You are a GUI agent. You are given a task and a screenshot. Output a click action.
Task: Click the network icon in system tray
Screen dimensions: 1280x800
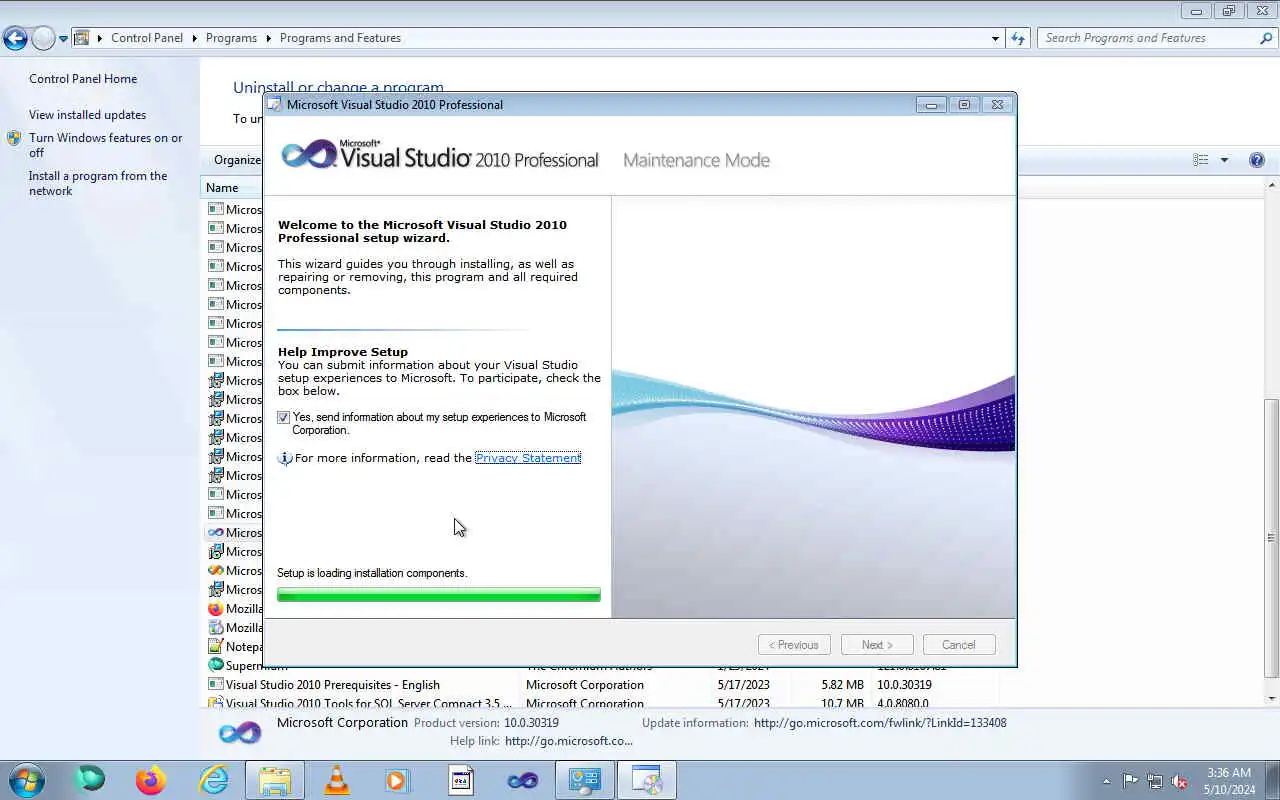point(1155,781)
